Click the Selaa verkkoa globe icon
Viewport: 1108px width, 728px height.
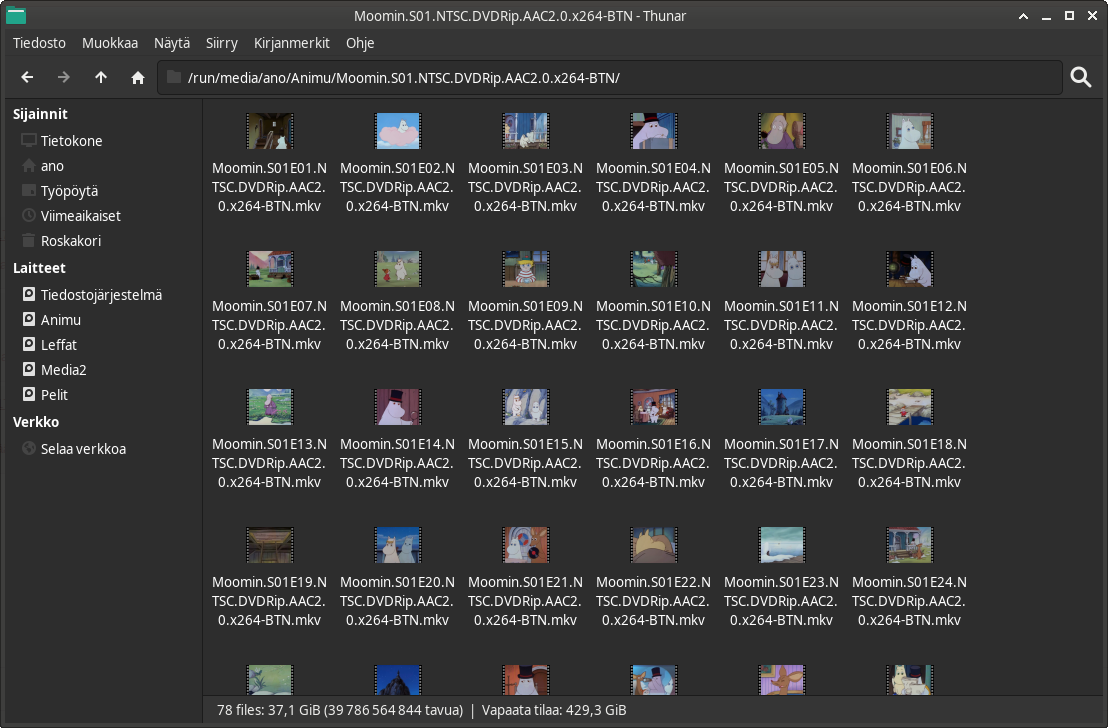point(28,448)
